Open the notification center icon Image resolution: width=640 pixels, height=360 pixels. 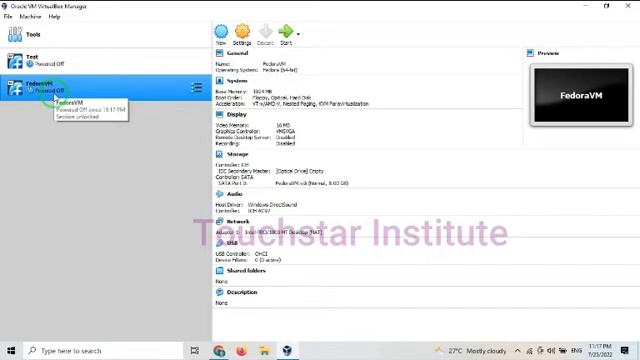(x=624, y=351)
